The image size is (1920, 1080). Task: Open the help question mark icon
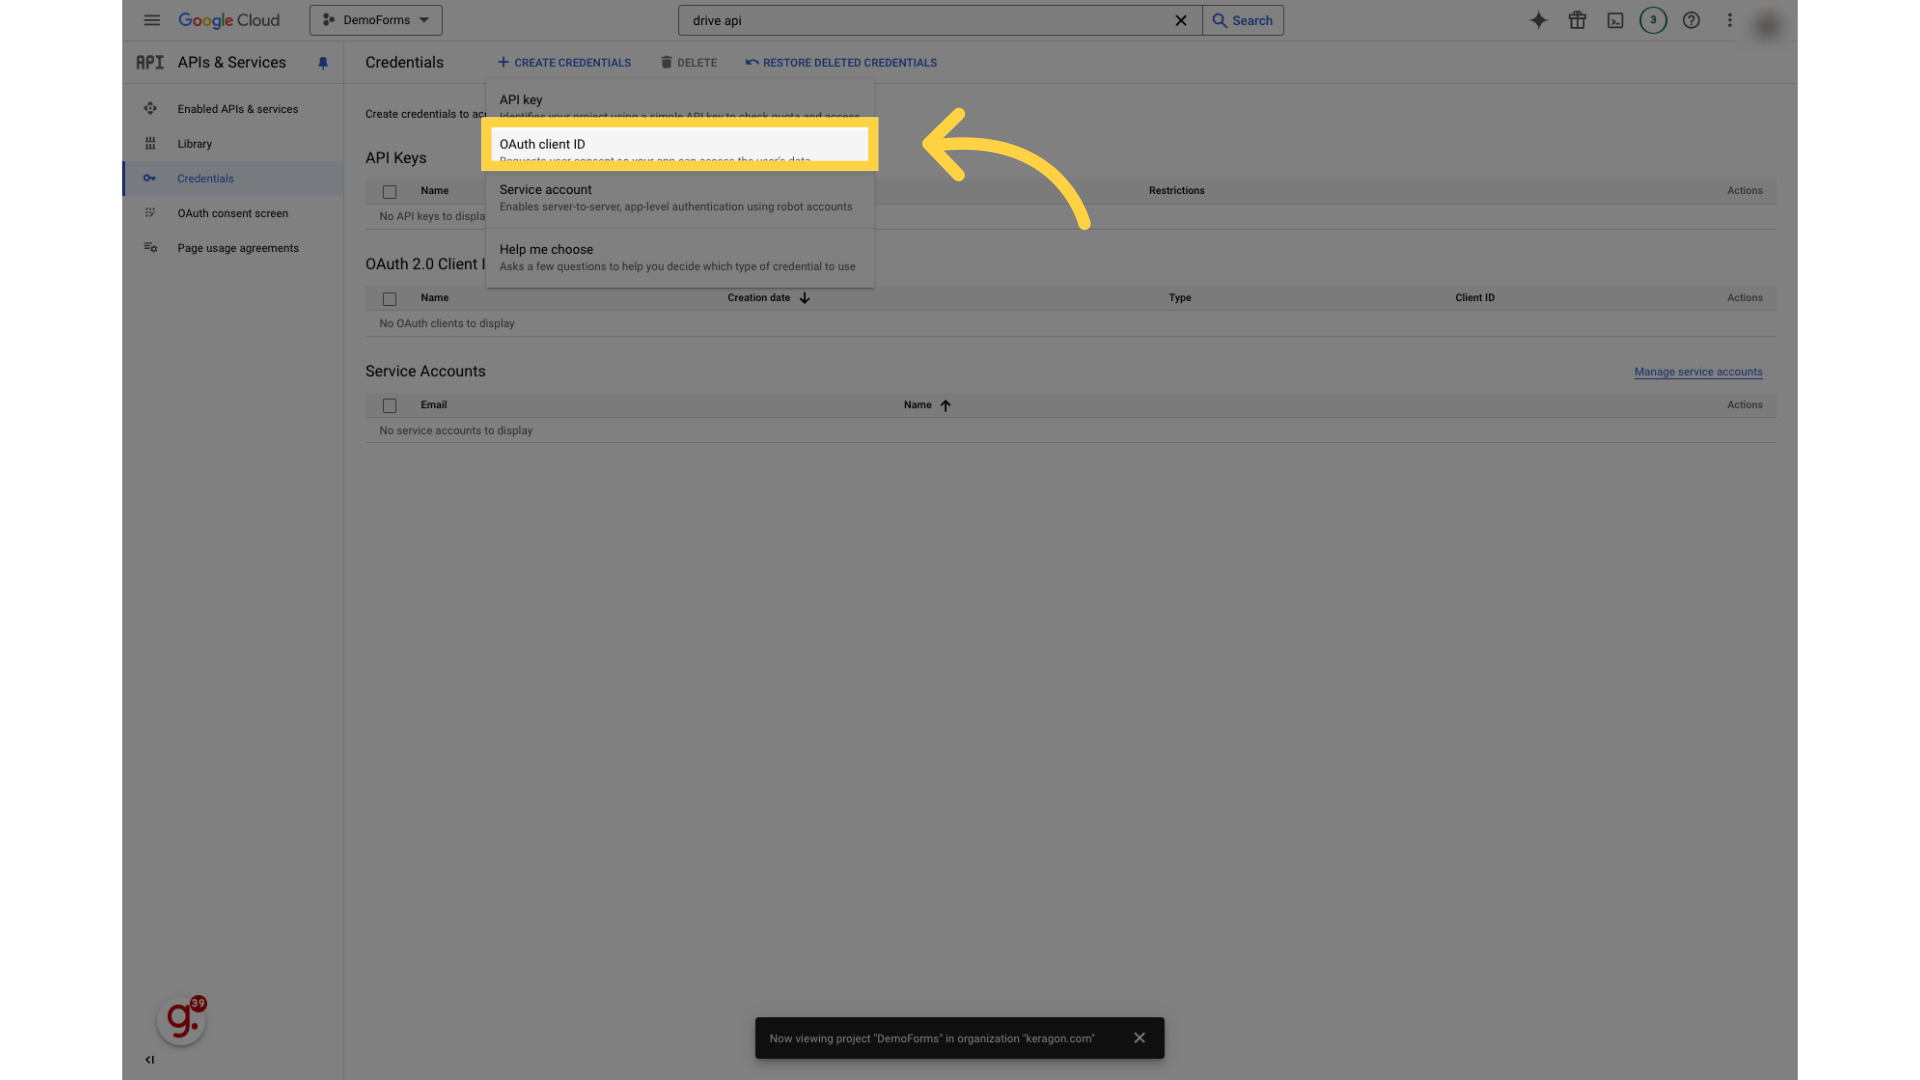[x=1691, y=20]
